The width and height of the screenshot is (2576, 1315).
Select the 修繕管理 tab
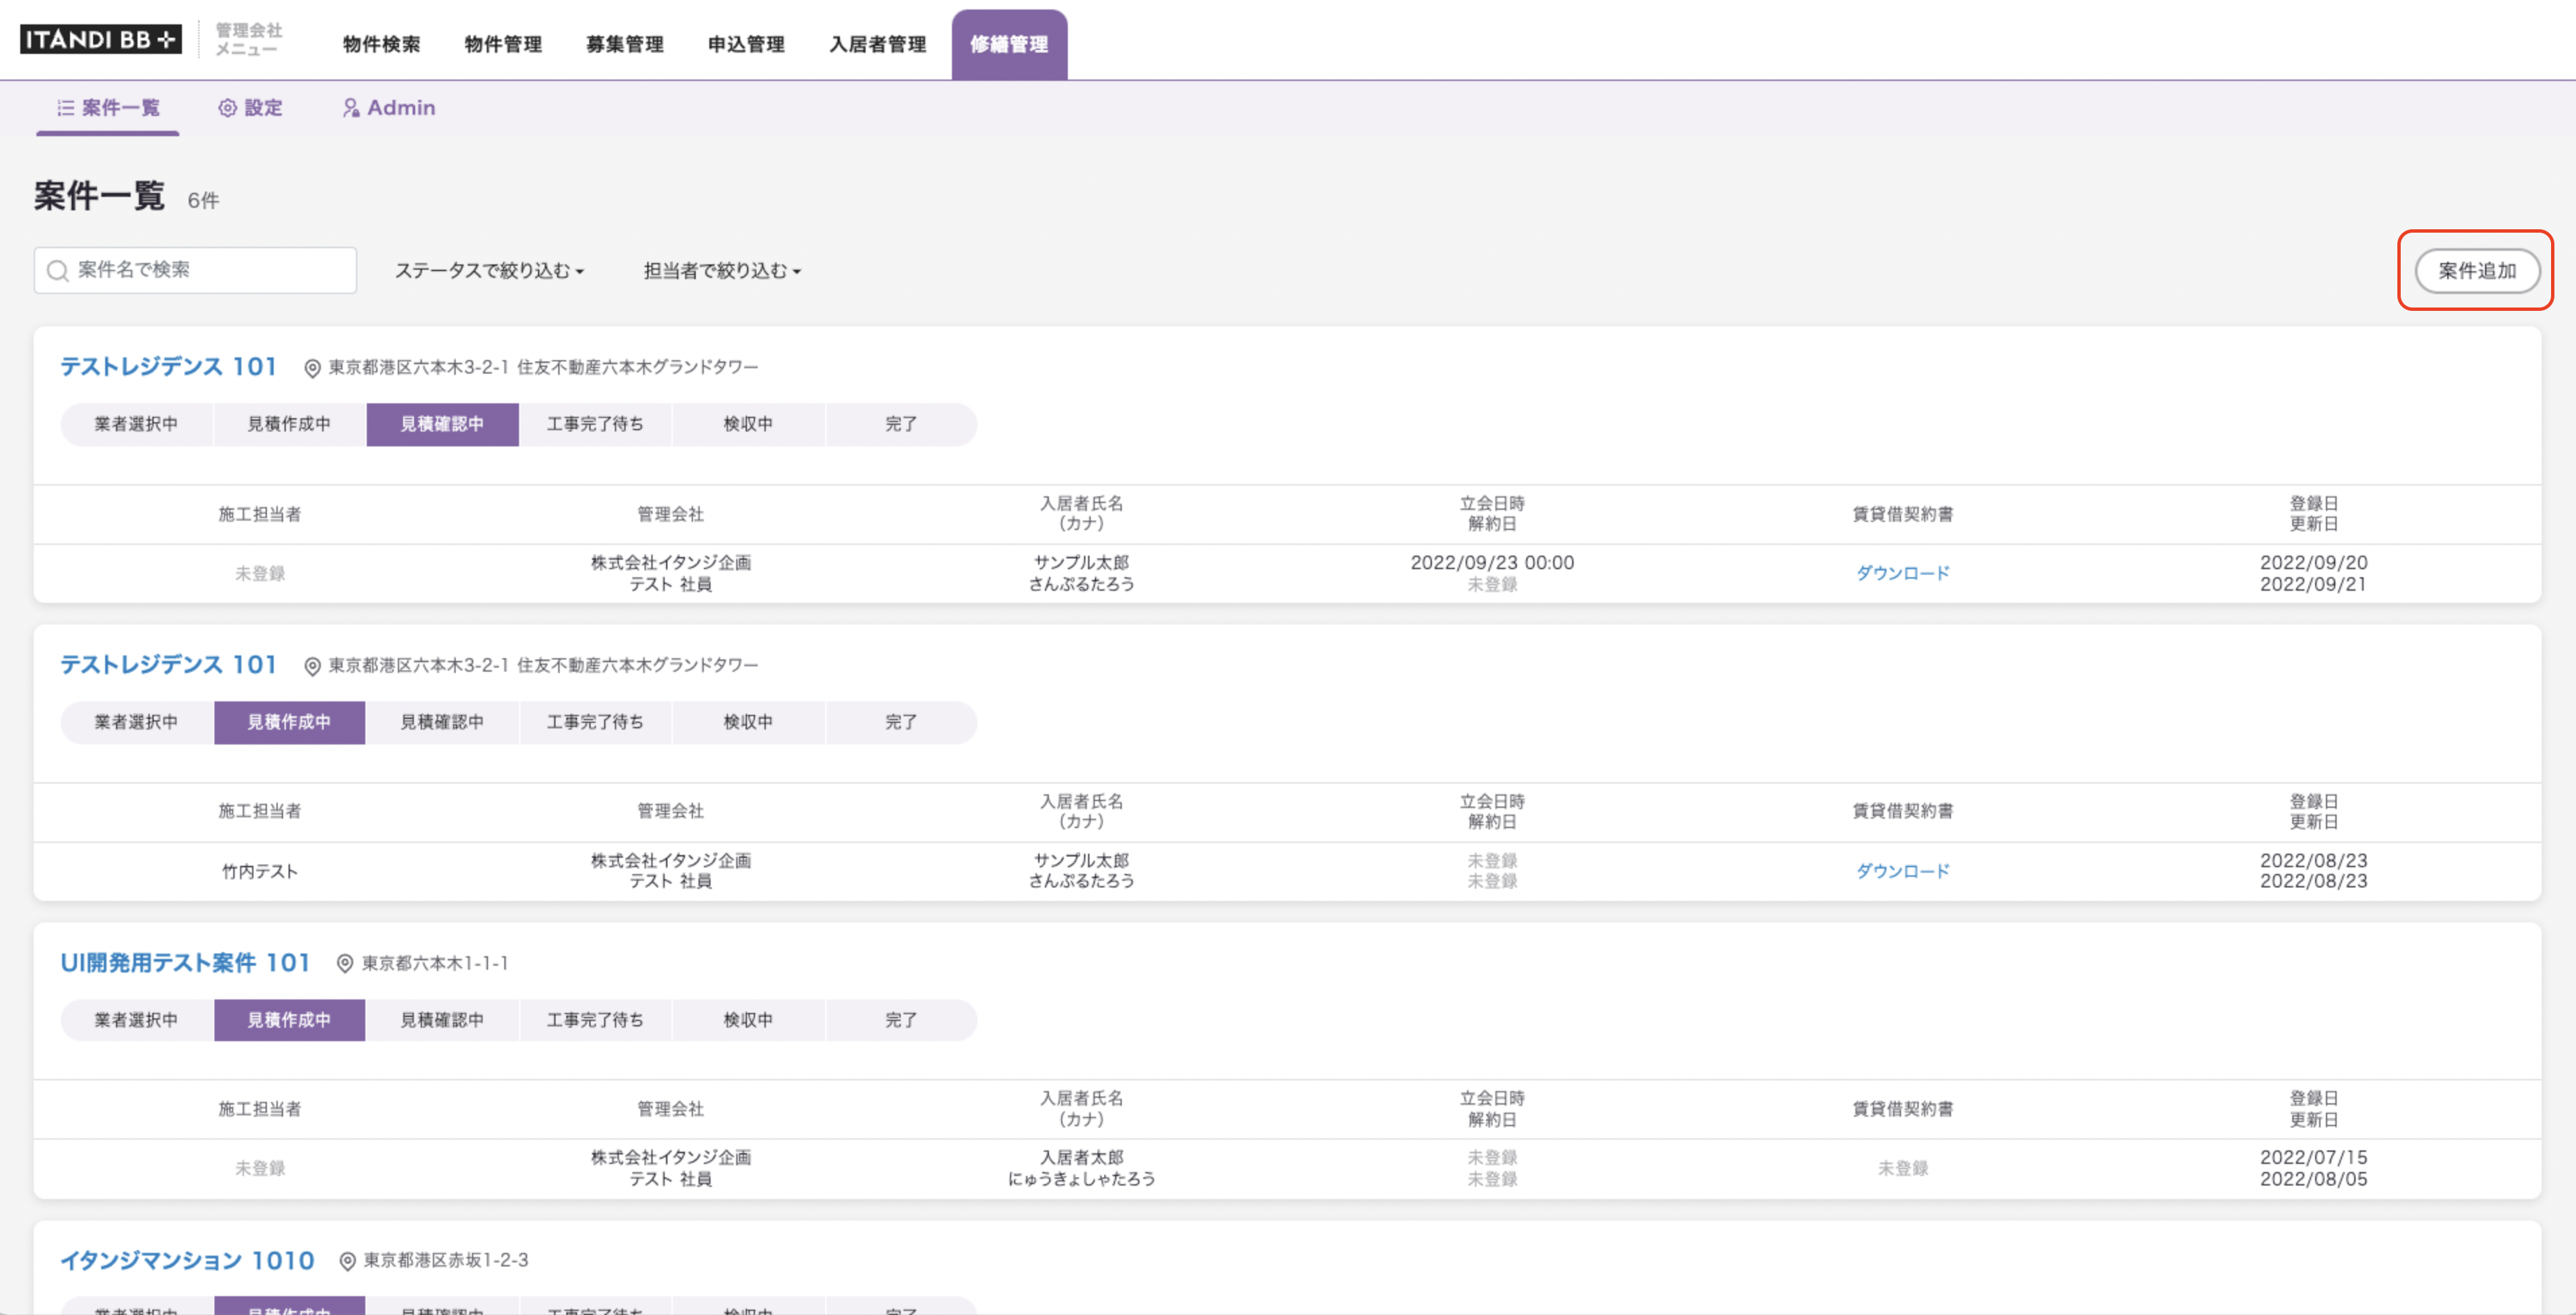point(1009,44)
